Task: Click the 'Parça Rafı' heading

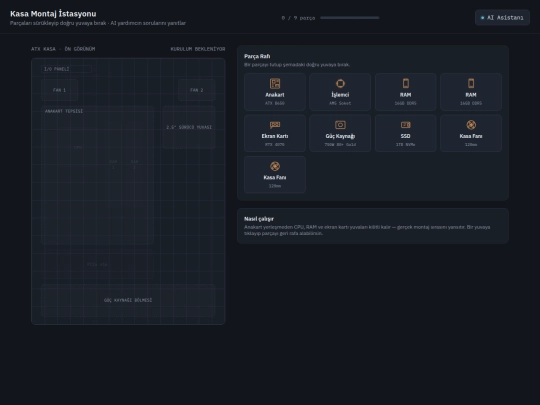Action: coord(257,56)
